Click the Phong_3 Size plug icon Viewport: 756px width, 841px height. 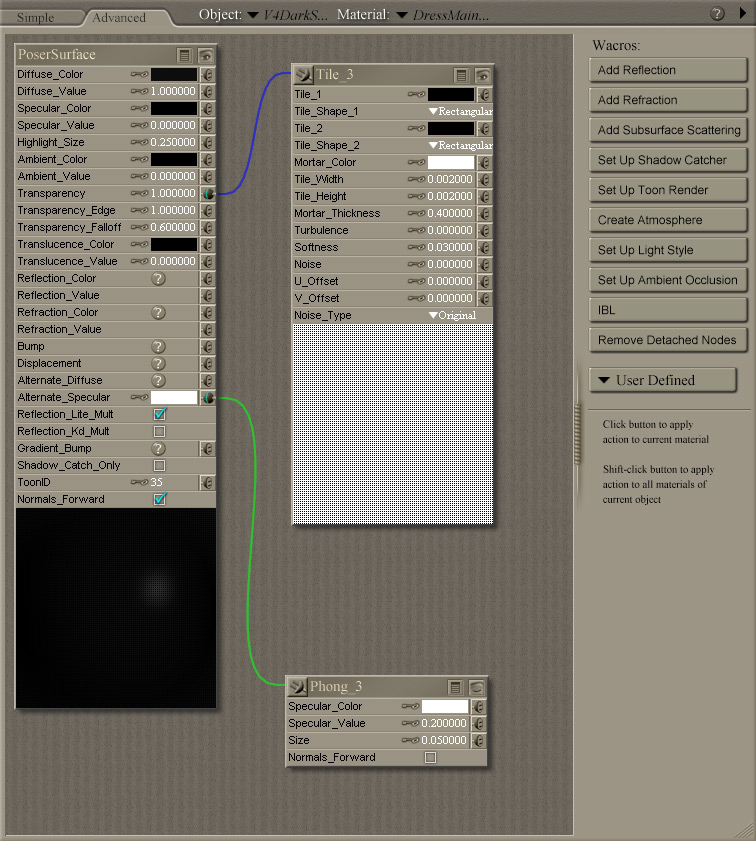pos(478,741)
